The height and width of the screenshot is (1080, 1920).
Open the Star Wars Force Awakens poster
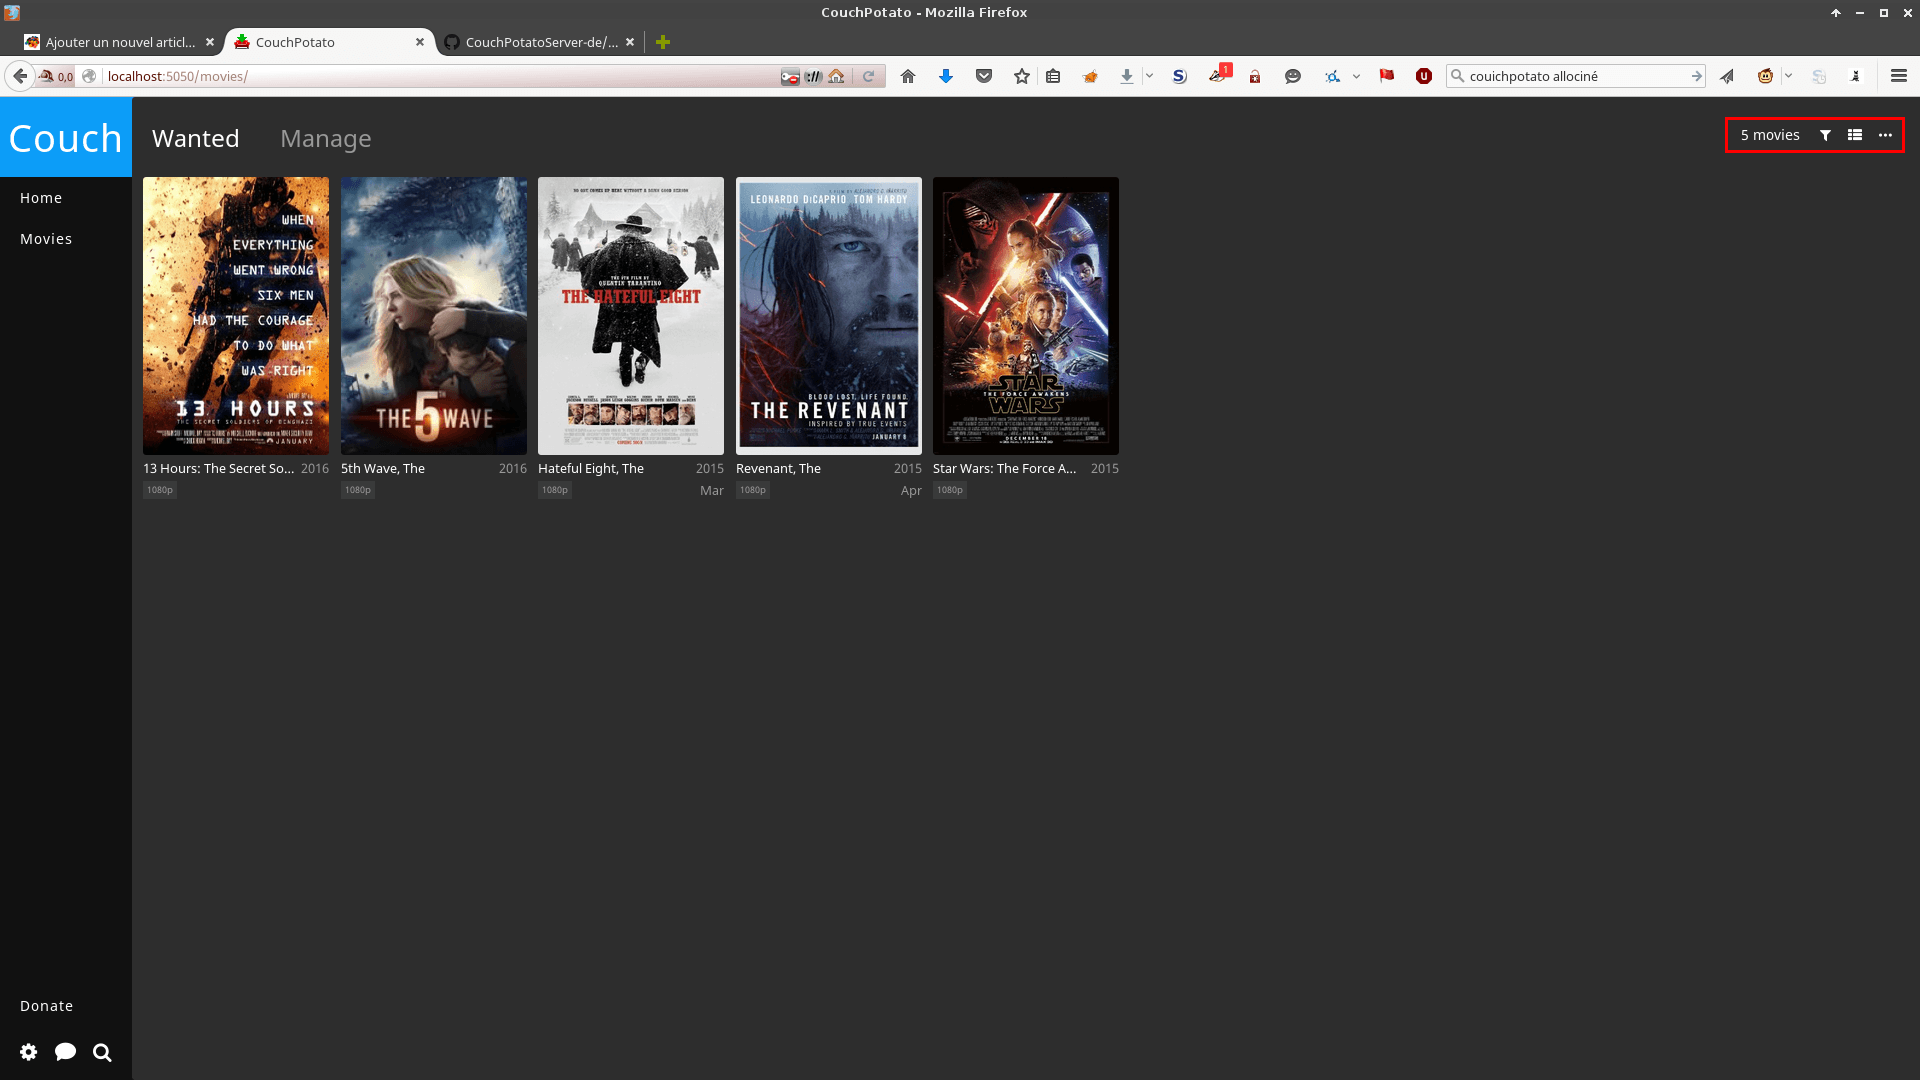[x=1026, y=316]
